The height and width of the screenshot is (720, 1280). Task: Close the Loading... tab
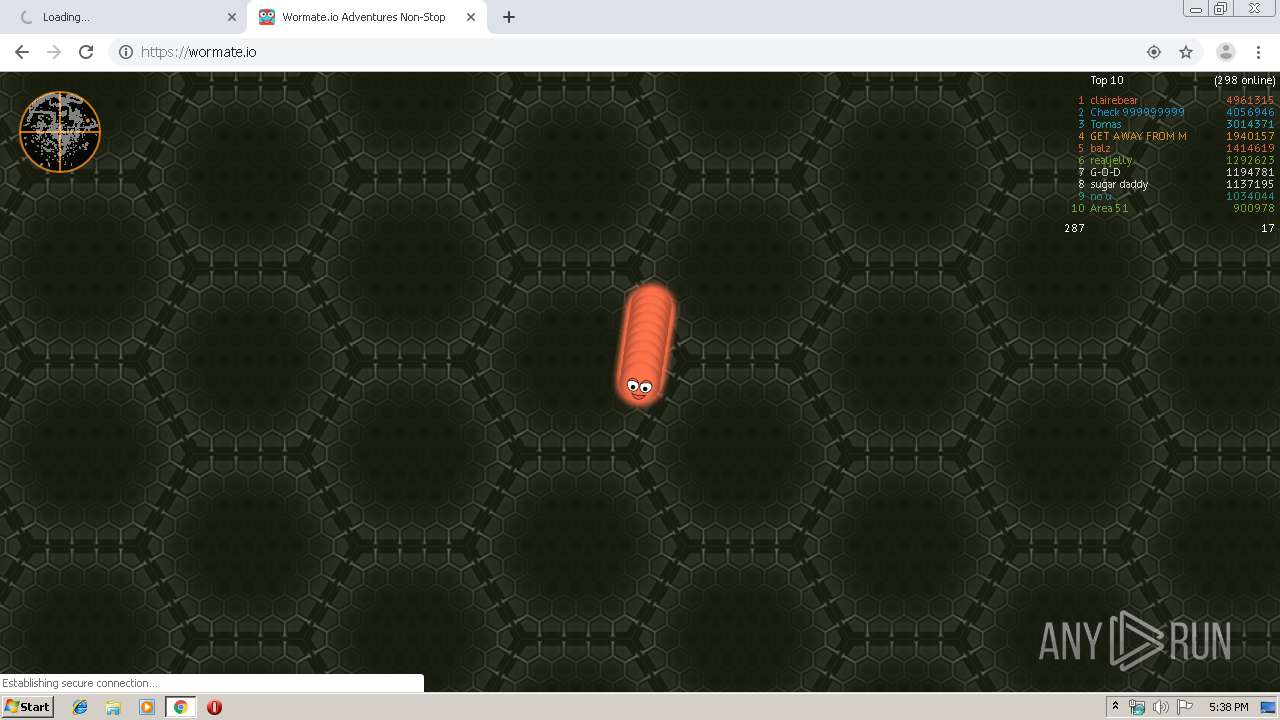coord(232,17)
